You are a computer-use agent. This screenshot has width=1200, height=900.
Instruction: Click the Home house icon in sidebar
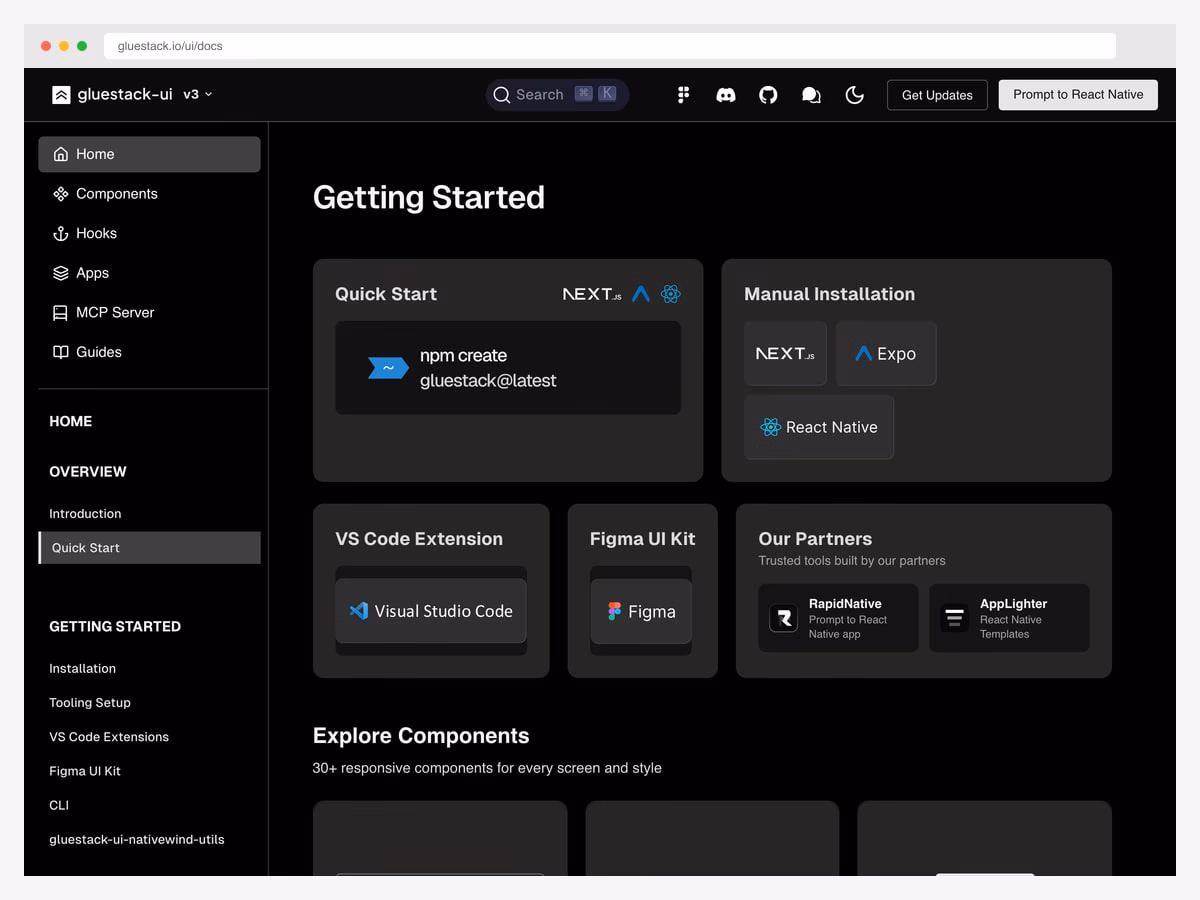[60, 154]
